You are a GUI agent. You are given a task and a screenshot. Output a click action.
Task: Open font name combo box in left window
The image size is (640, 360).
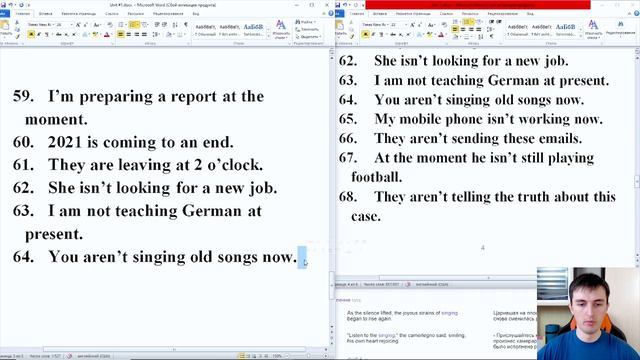(40, 25)
